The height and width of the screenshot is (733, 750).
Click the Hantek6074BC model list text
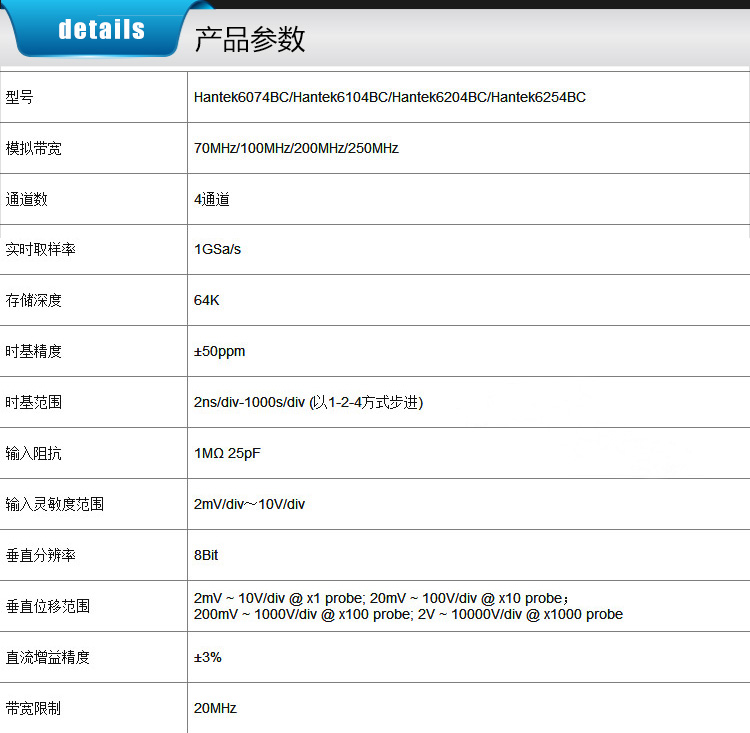[x=389, y=97]
